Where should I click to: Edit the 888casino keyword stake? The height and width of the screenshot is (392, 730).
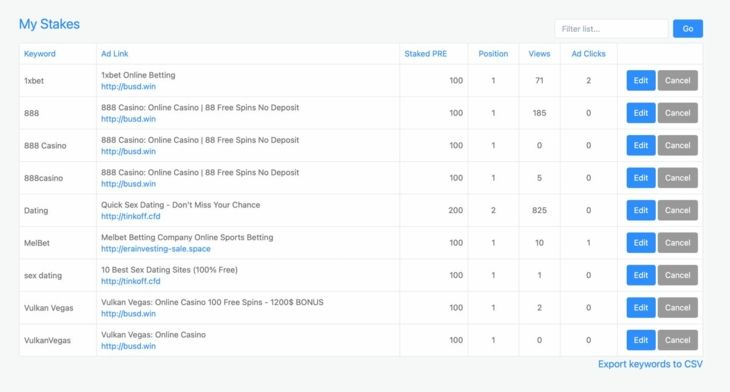tap(641, 178)
